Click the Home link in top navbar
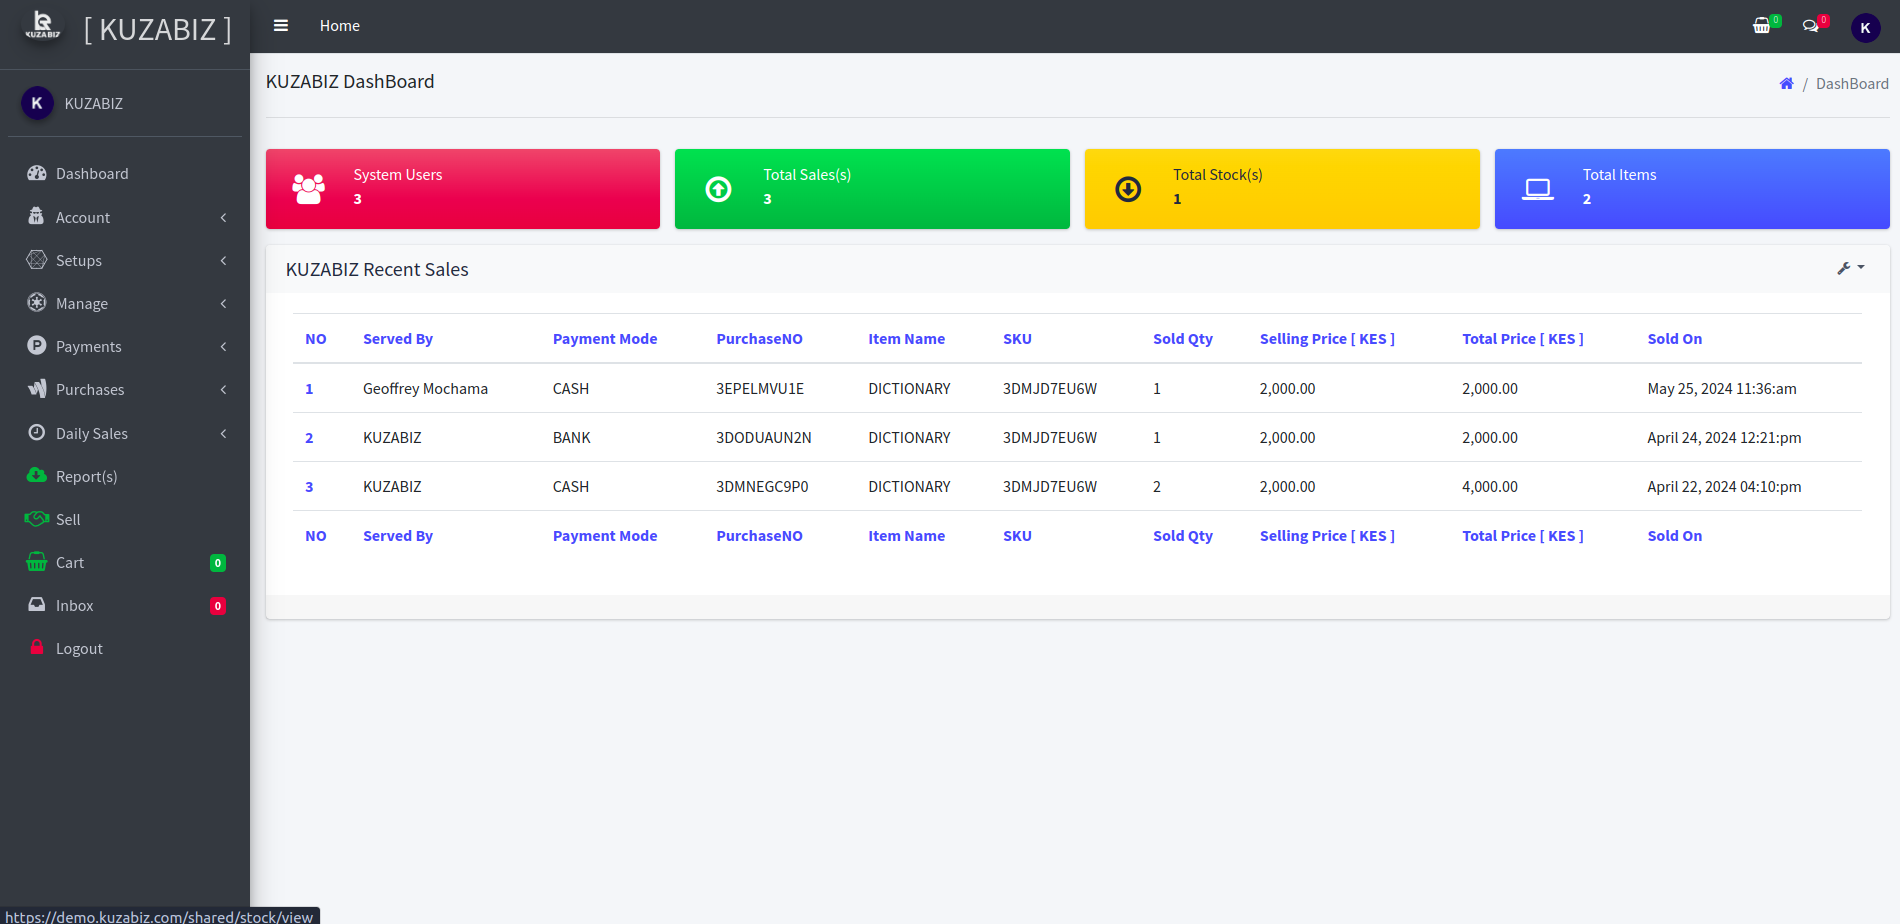Screen dimensions: 1900x924 click(x=339, y=26)
